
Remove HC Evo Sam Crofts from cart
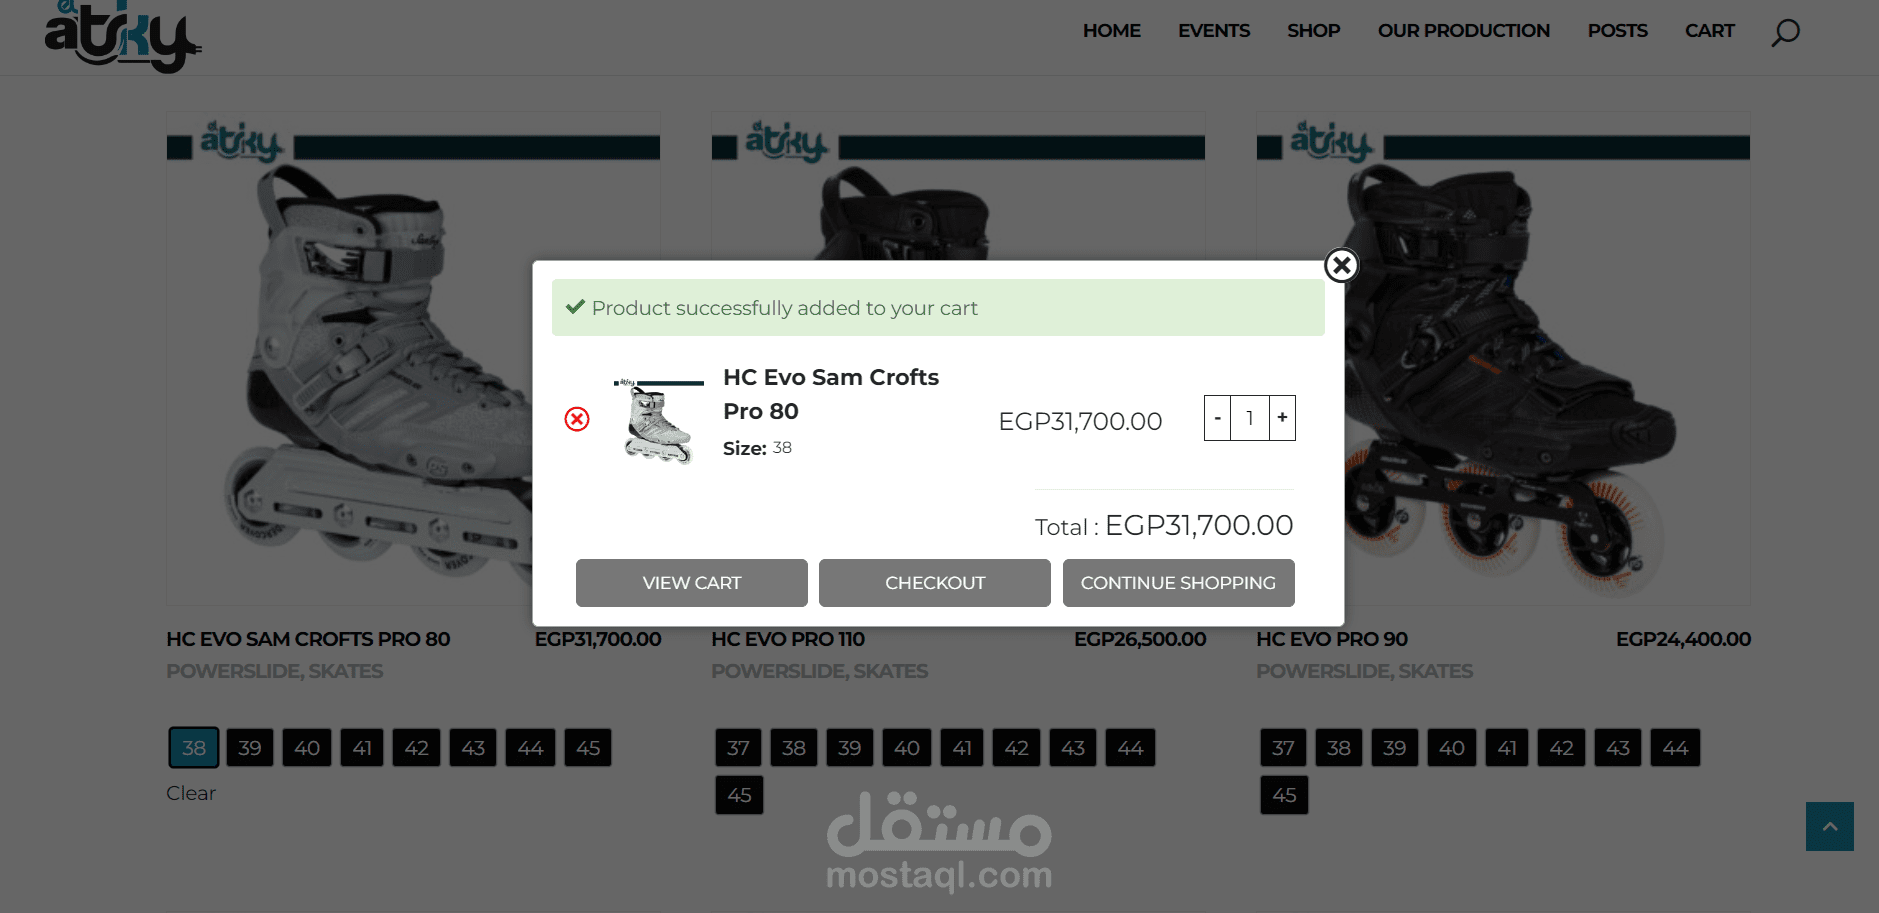(577, 419)
